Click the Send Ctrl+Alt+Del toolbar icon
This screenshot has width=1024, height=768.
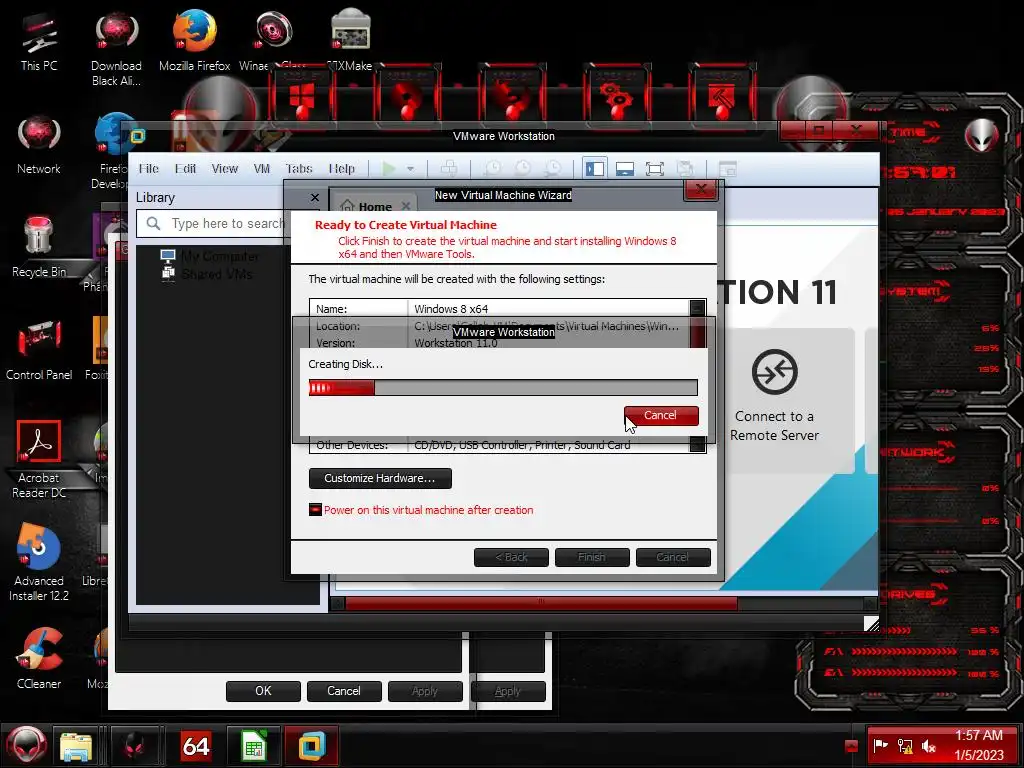point(449,168)
